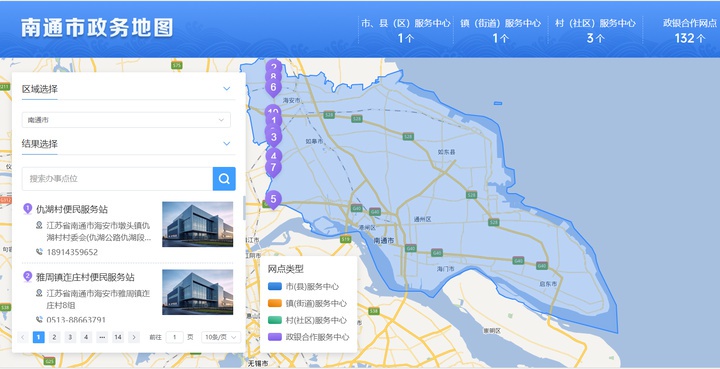Select 市、县(区)服务中心 statistics tab
The width and height of the screenshot is (720, 369).
405,30
